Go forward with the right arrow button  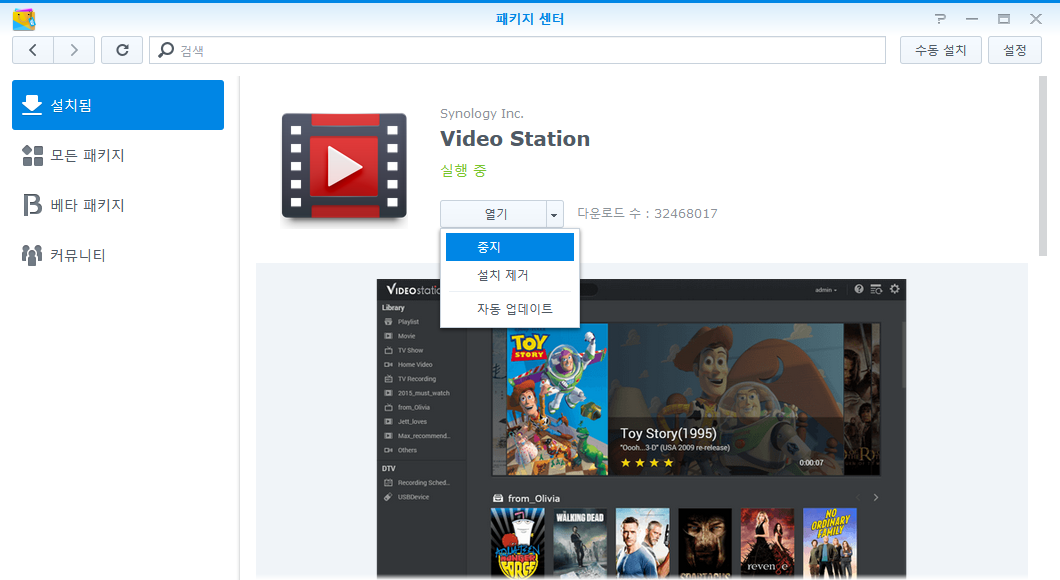[74, 50]
